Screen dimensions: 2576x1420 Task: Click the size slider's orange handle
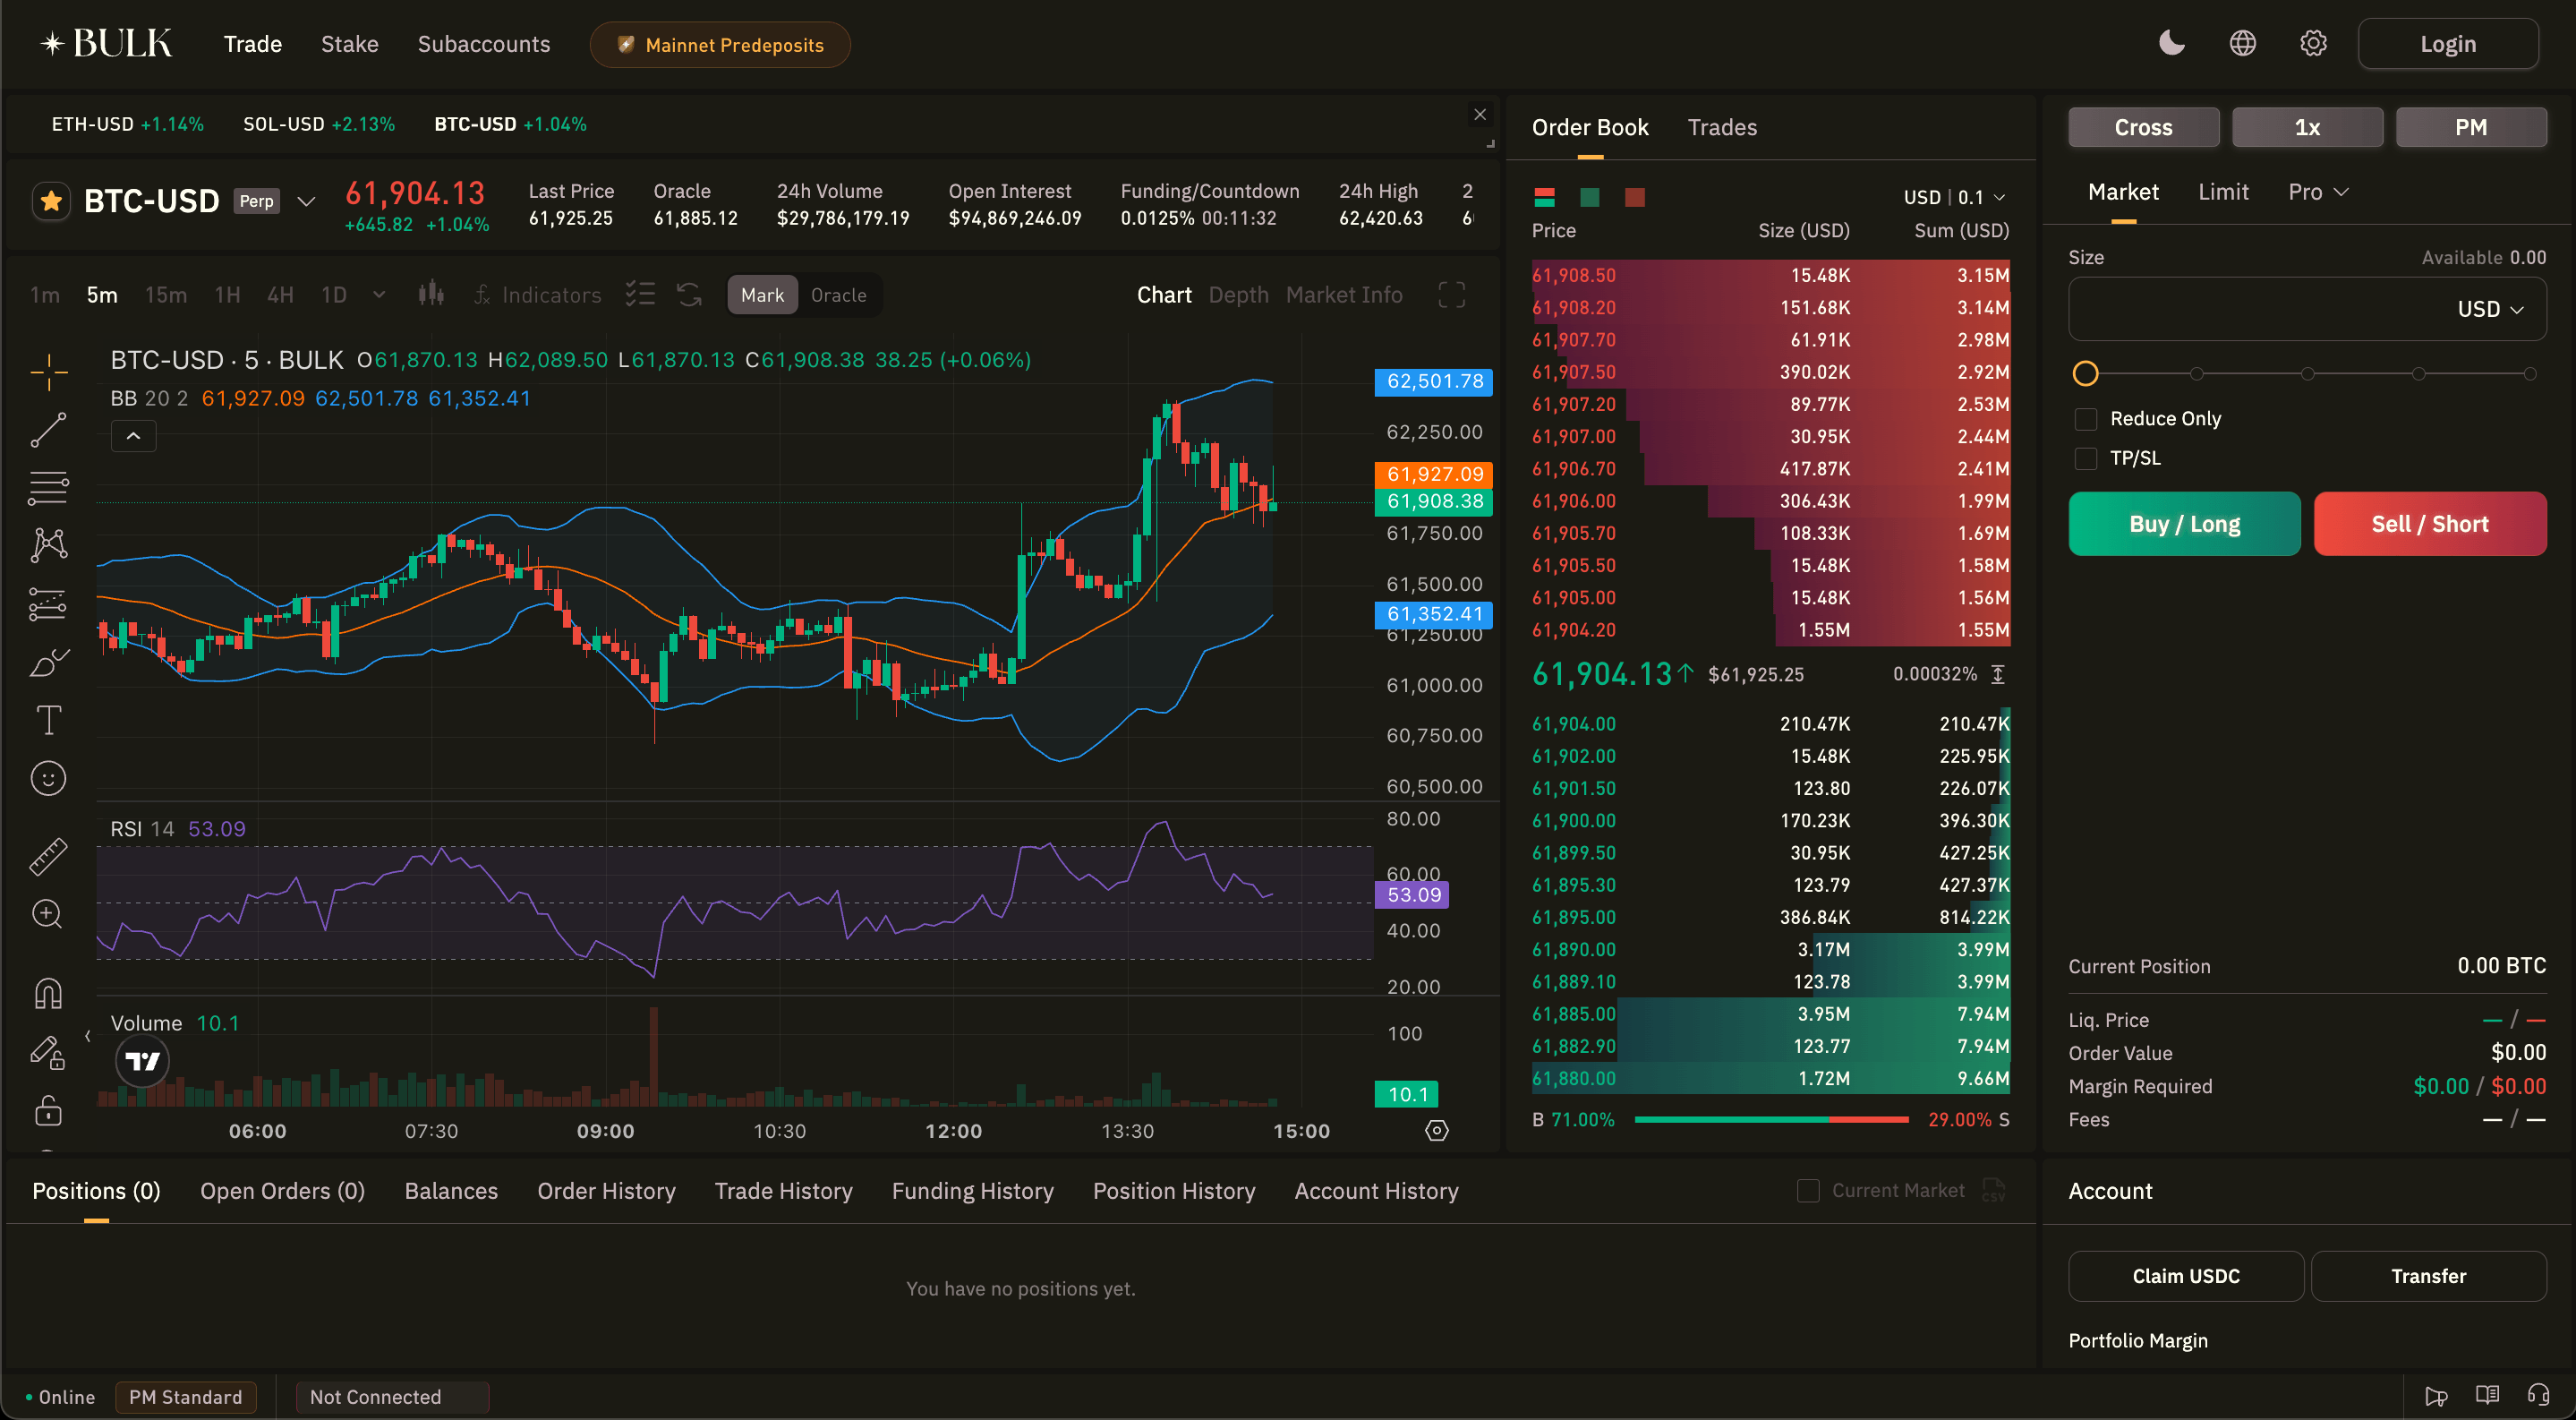(x=2085, y=374)
